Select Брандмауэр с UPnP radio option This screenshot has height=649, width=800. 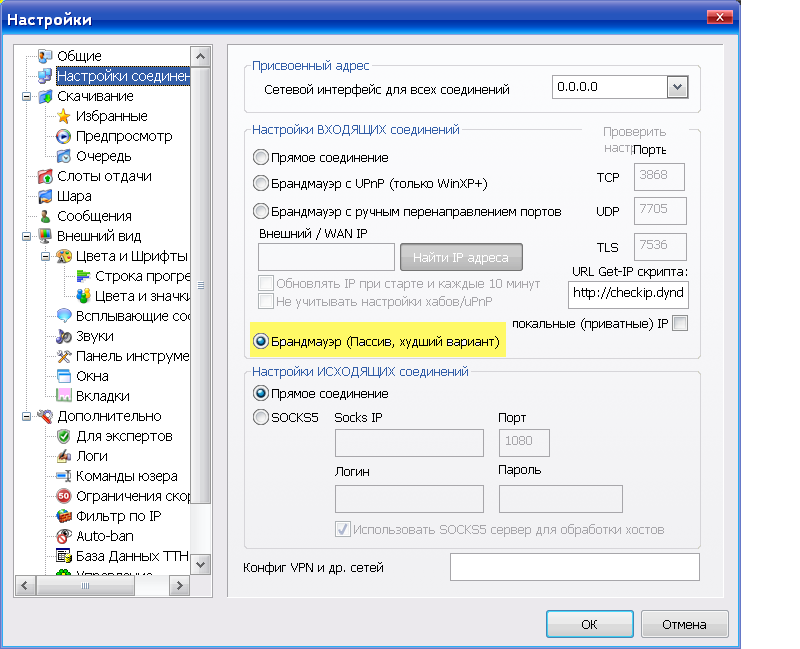point(261,184)
